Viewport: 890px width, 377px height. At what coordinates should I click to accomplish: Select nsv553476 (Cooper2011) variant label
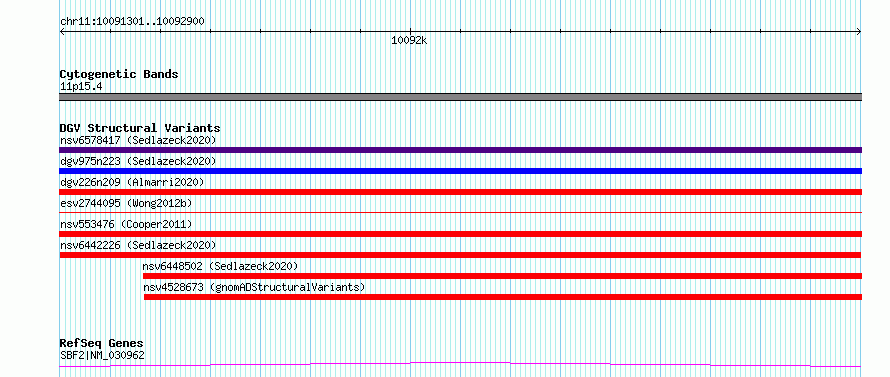pyautogui.click(x=126, y=224)
